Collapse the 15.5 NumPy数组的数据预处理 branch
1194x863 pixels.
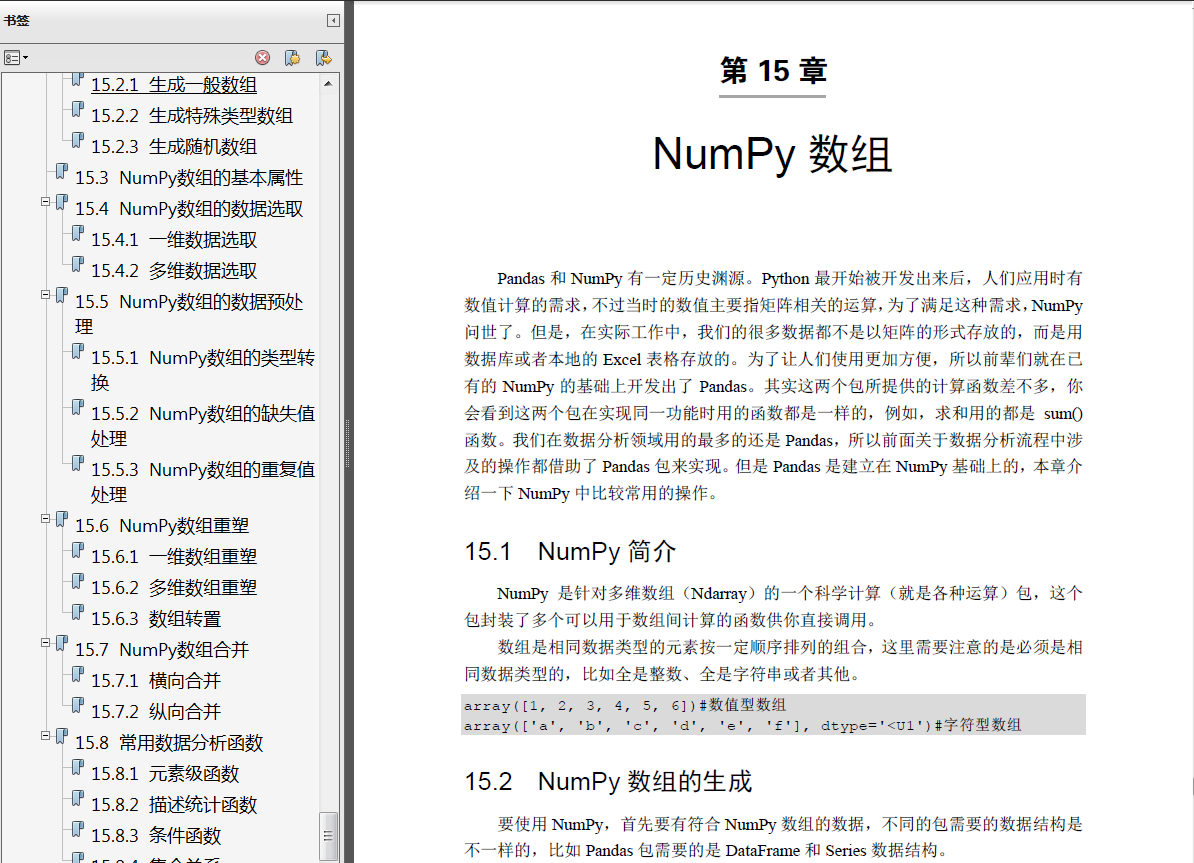tap(46, 295)
